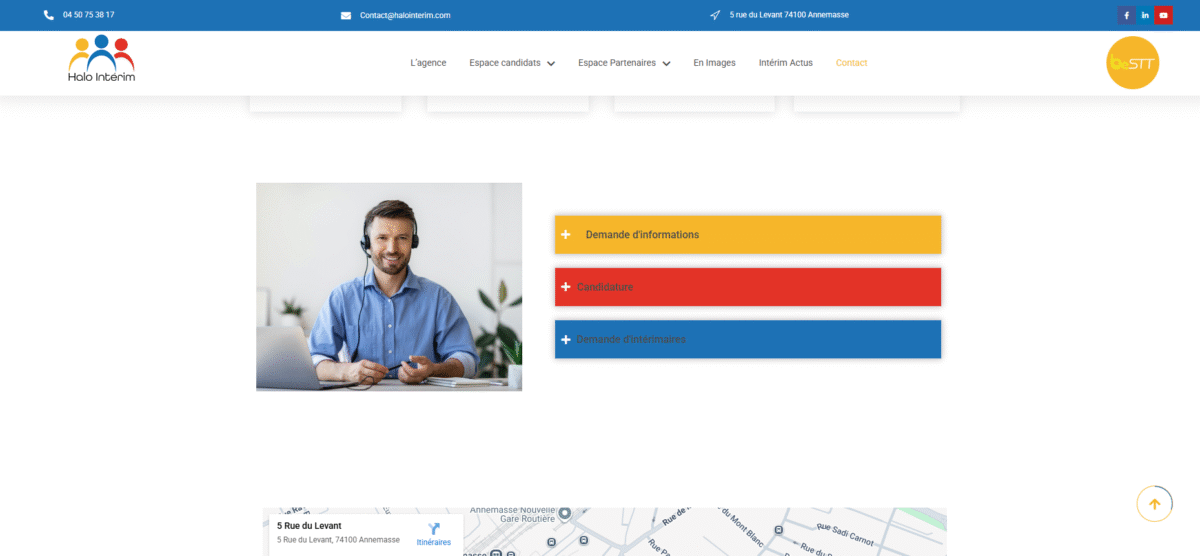
Task: Click the envelope email icon
Action: [346, 15]
